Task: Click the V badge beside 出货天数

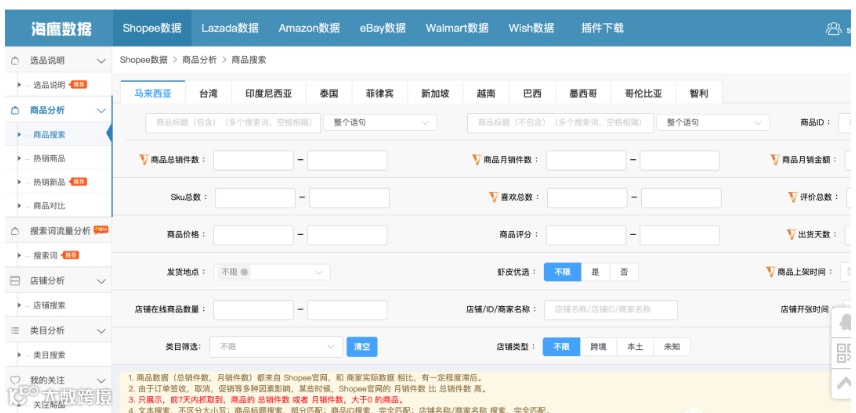Action: pos(791,234)
